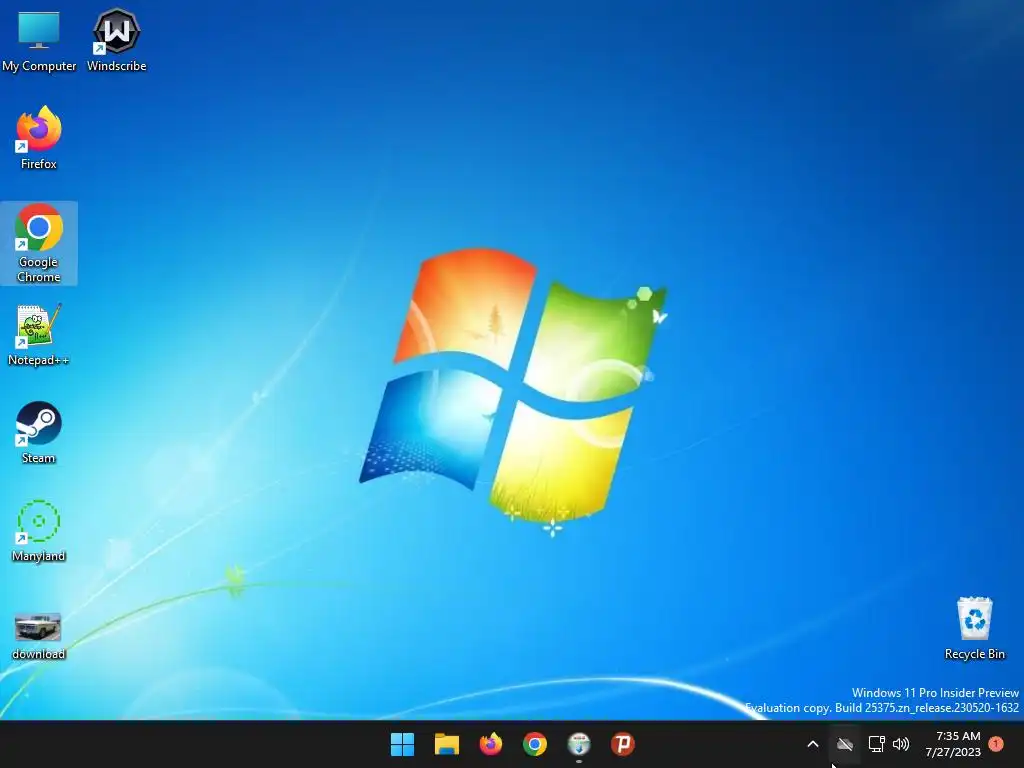
Task: Launch Chrome from the taskbar
Action: [x=535, y=744]
